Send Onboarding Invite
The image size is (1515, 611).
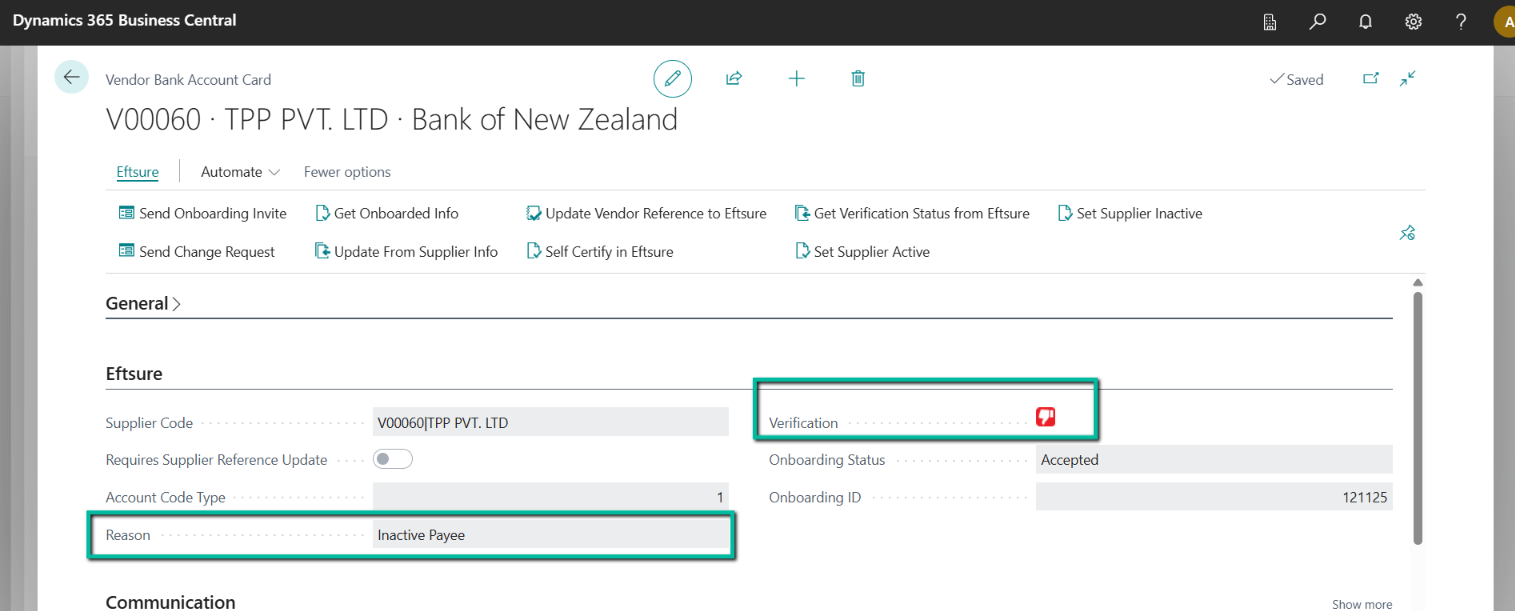pyautogui.click(x=203, y=213)
